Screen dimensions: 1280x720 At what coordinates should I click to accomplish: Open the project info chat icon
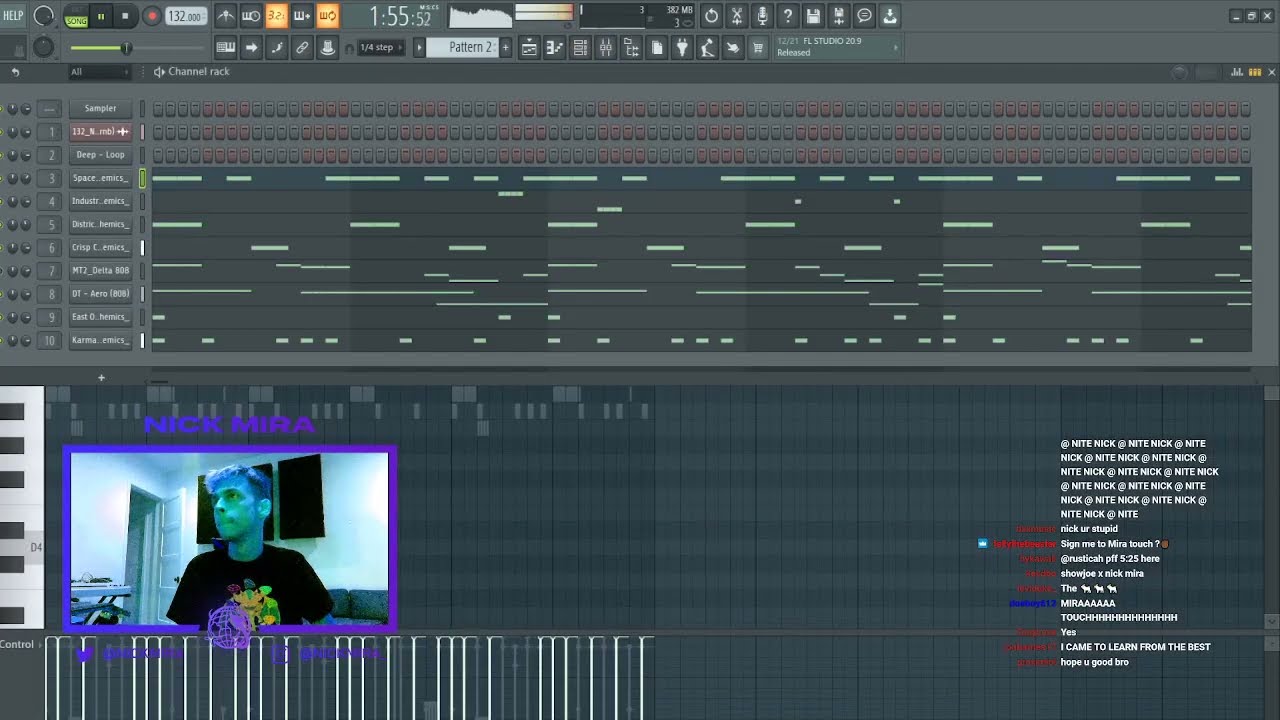click(x=864, y=15)
